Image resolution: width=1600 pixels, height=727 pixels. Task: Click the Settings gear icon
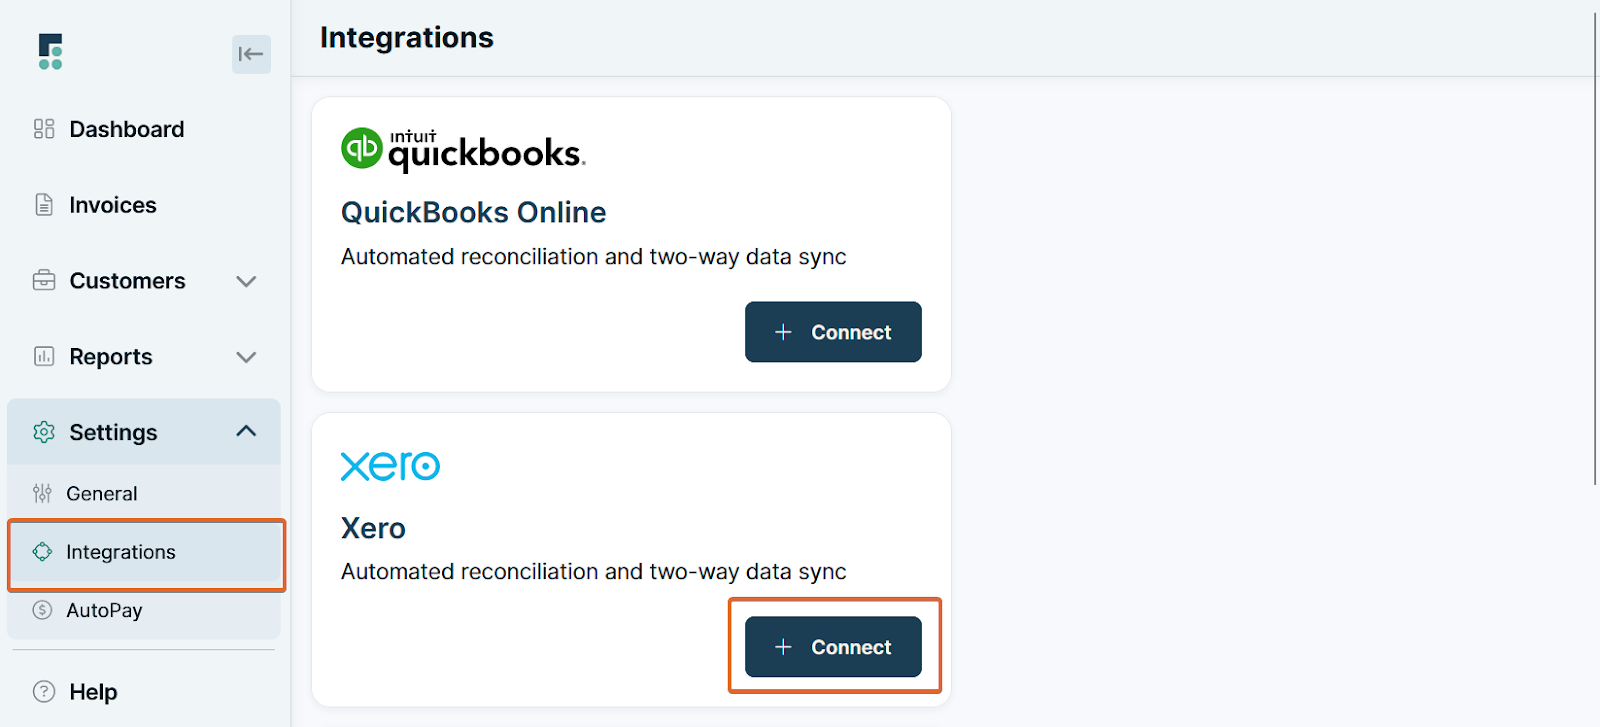(x=42, y=432)
